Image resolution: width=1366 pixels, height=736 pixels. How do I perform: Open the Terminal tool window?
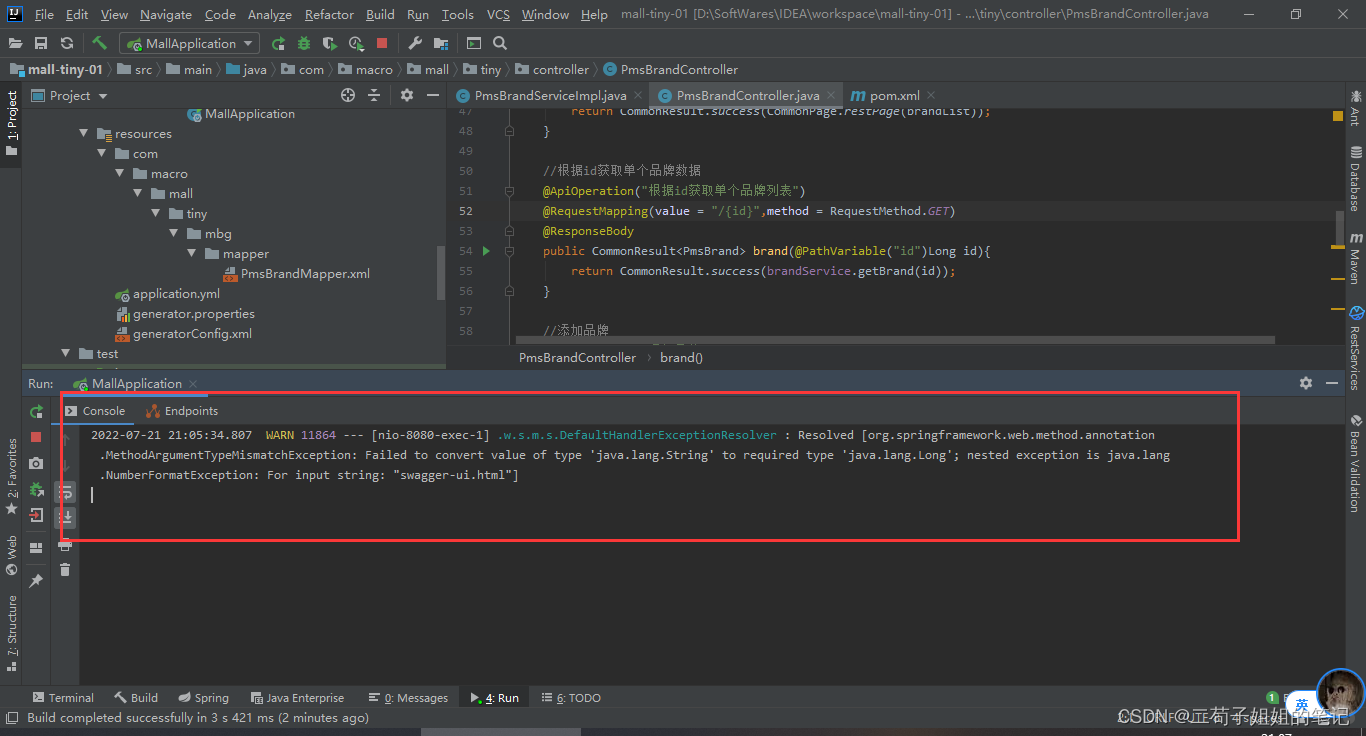click(62, 697)
